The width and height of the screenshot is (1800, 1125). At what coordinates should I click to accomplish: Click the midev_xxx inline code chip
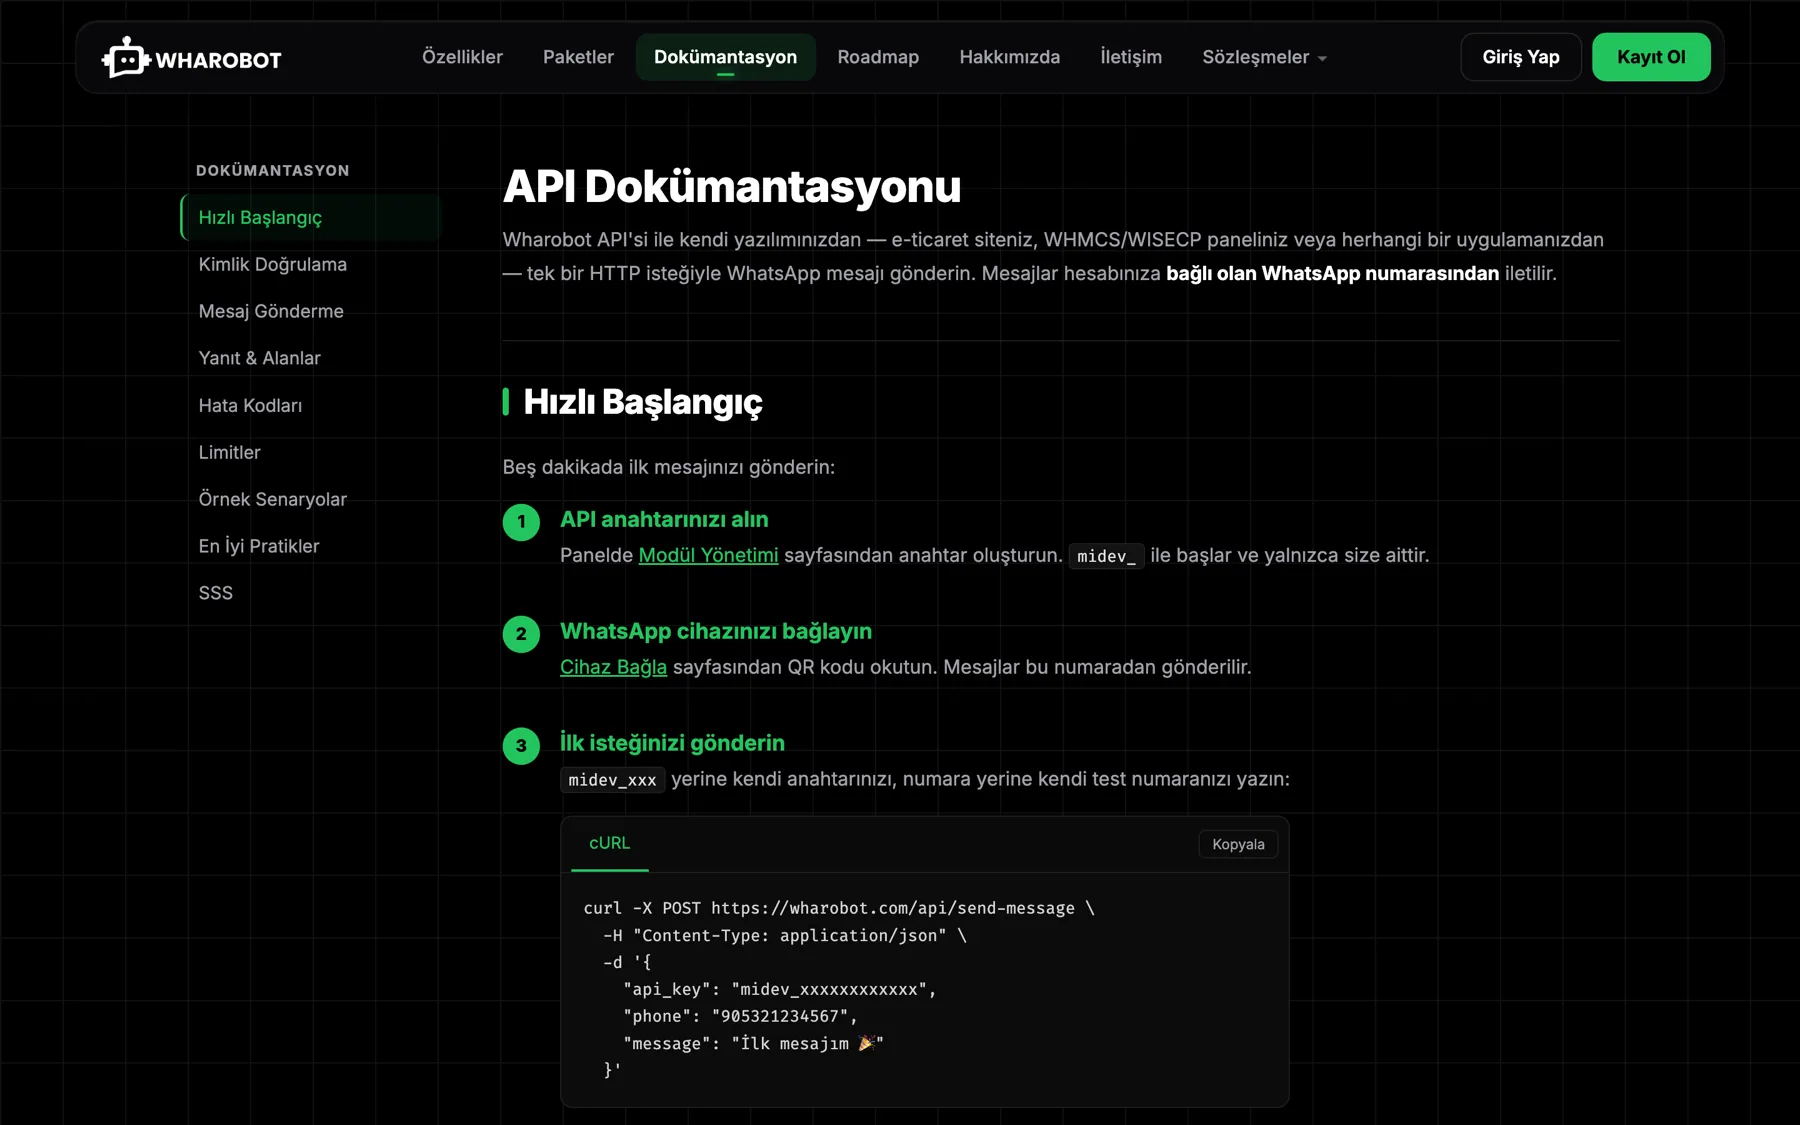(612, 780)
